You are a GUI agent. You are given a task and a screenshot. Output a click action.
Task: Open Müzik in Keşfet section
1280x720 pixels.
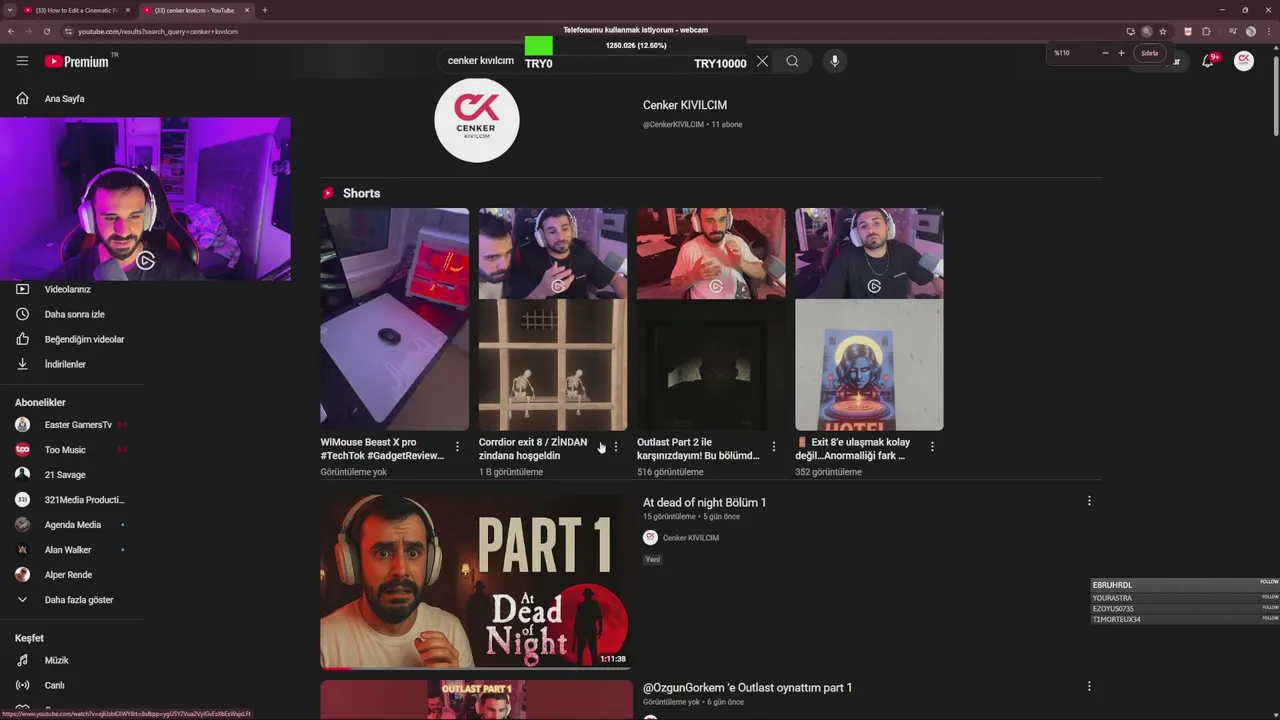(56, 660)
